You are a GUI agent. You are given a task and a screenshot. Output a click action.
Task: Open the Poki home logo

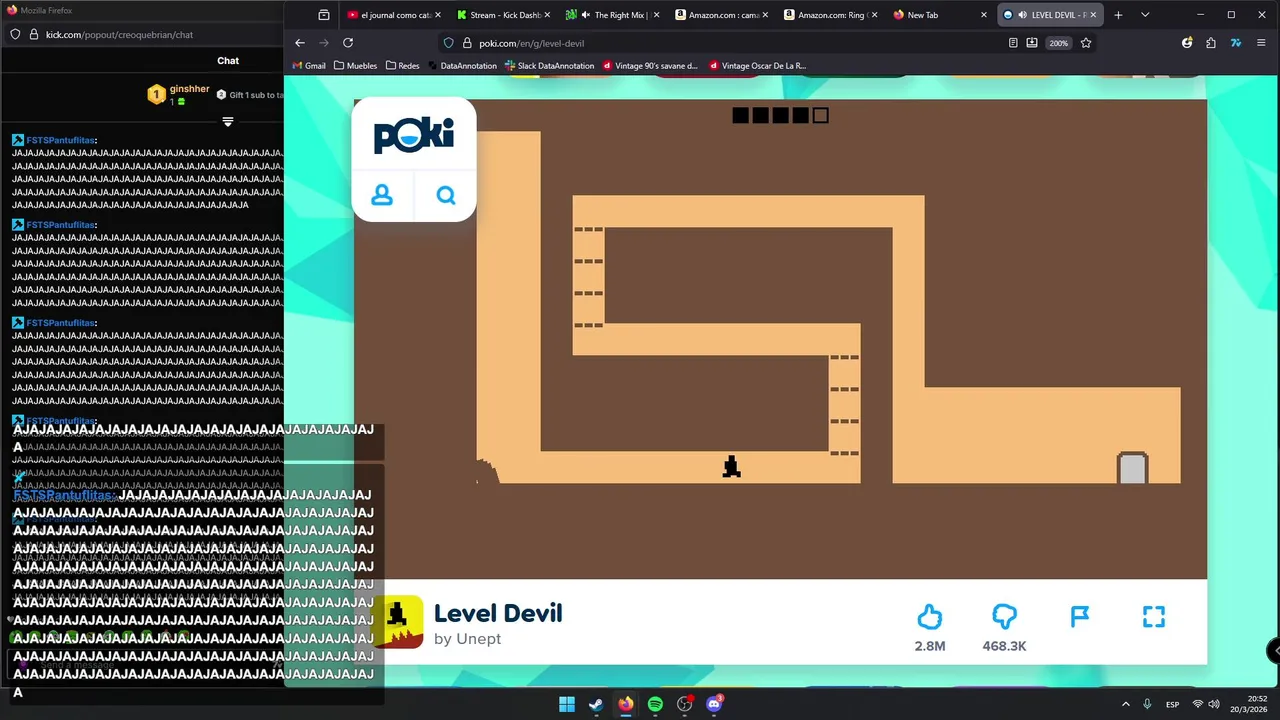point(414,135)
